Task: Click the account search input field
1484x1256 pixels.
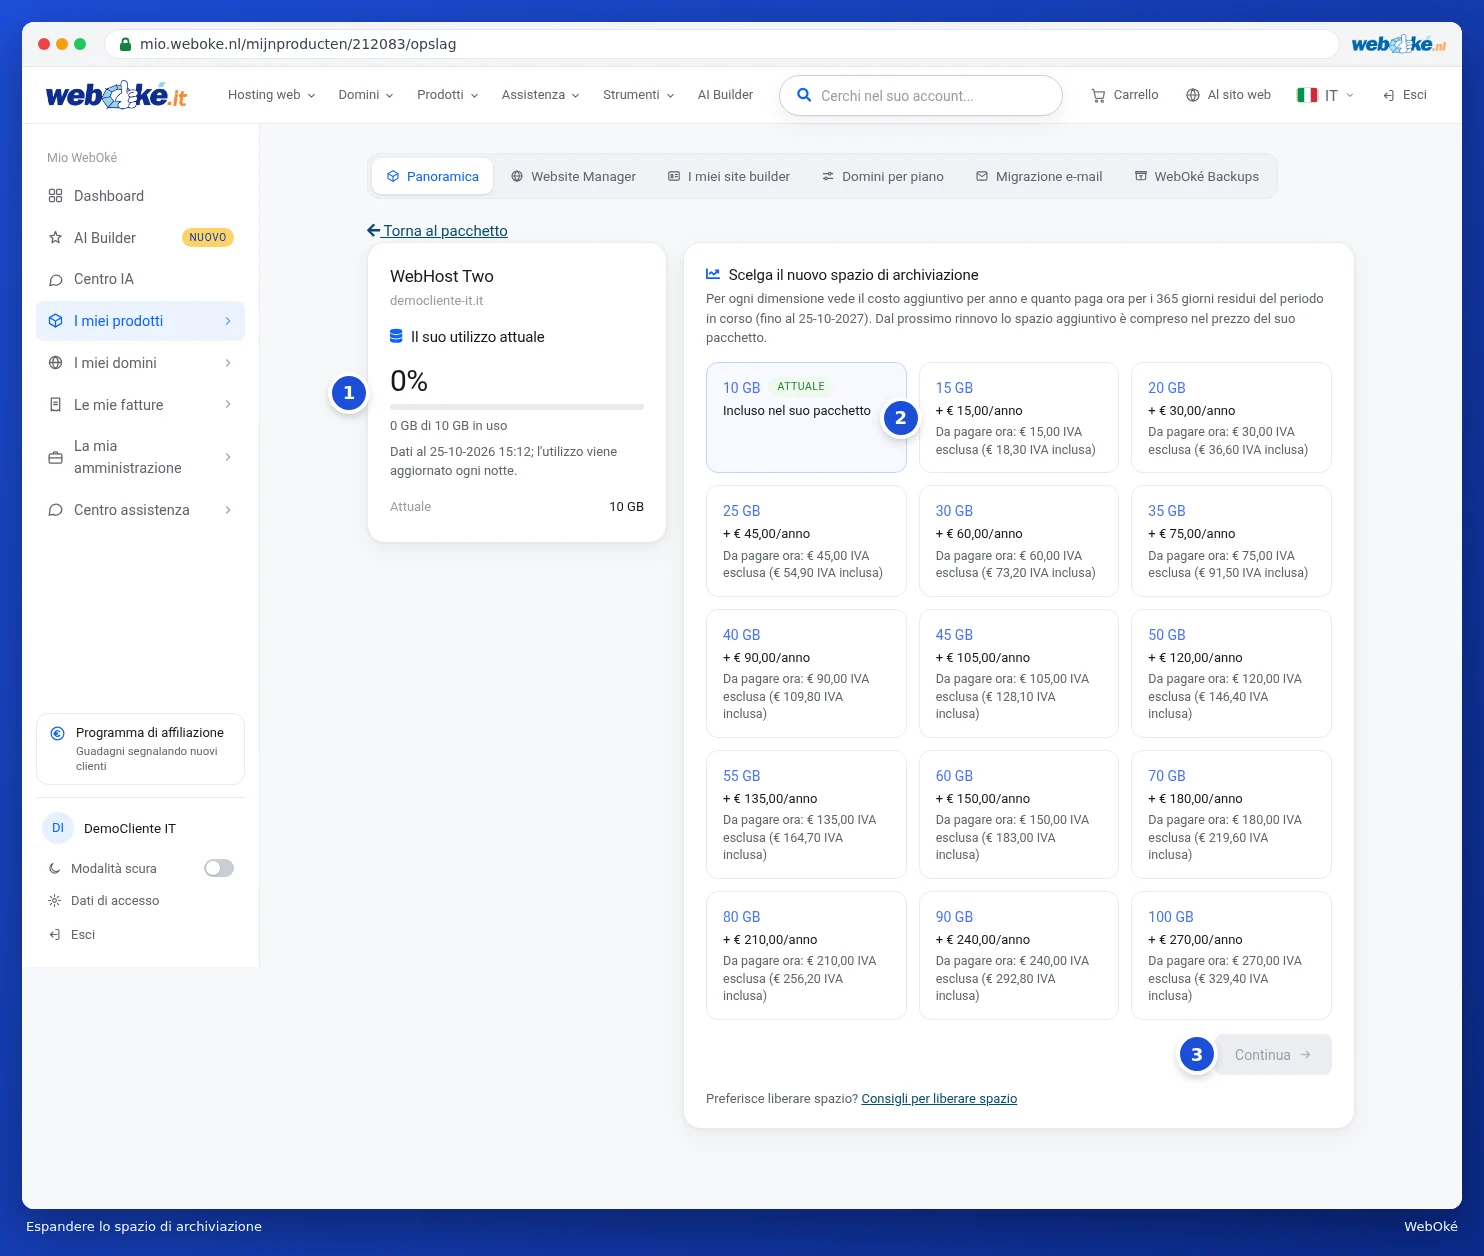Action: [x=921, y=96]
